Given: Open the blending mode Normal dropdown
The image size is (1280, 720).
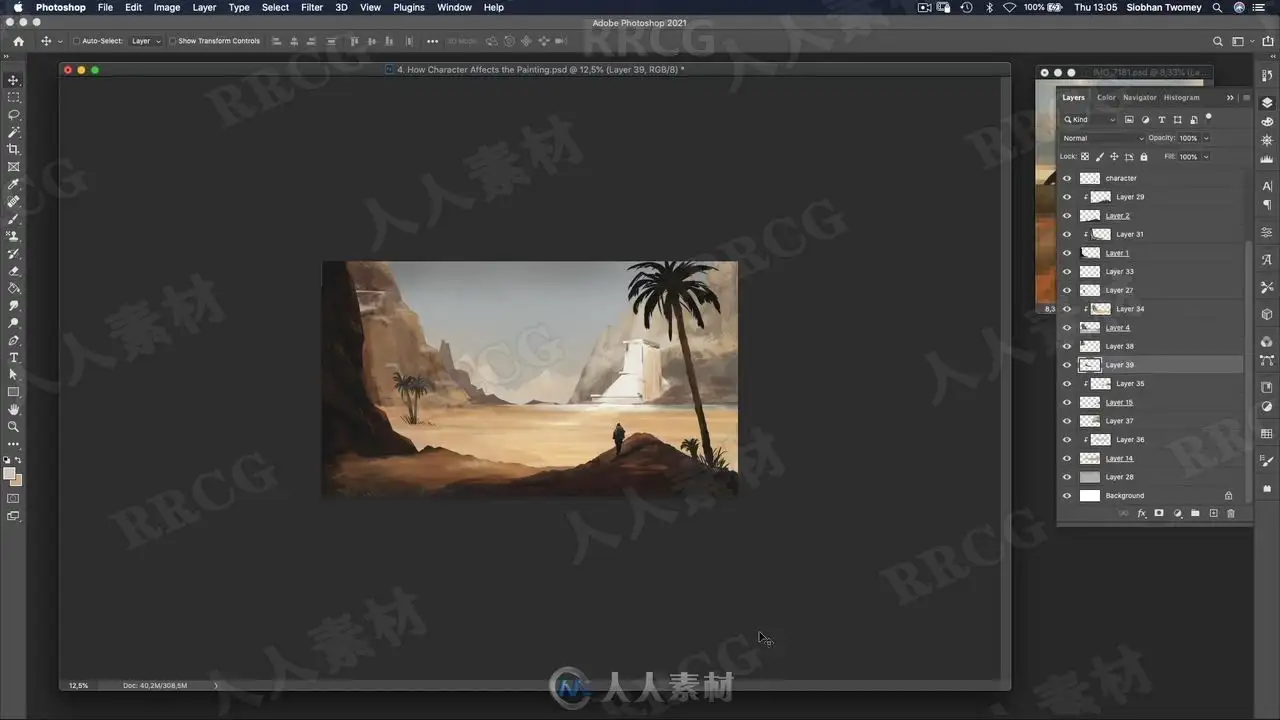Looking at the screenshot, I should [x=1103, y=138].
